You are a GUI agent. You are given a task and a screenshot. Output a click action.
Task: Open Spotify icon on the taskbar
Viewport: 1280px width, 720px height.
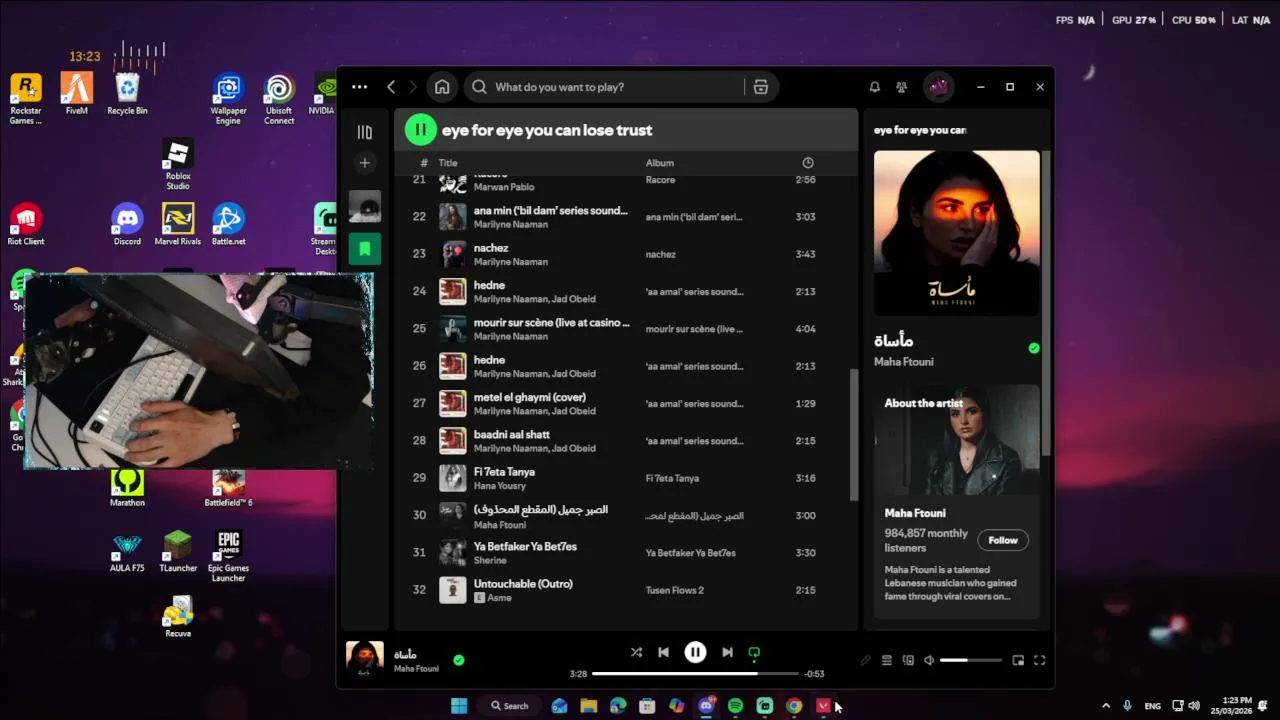(x=735, y=706)
